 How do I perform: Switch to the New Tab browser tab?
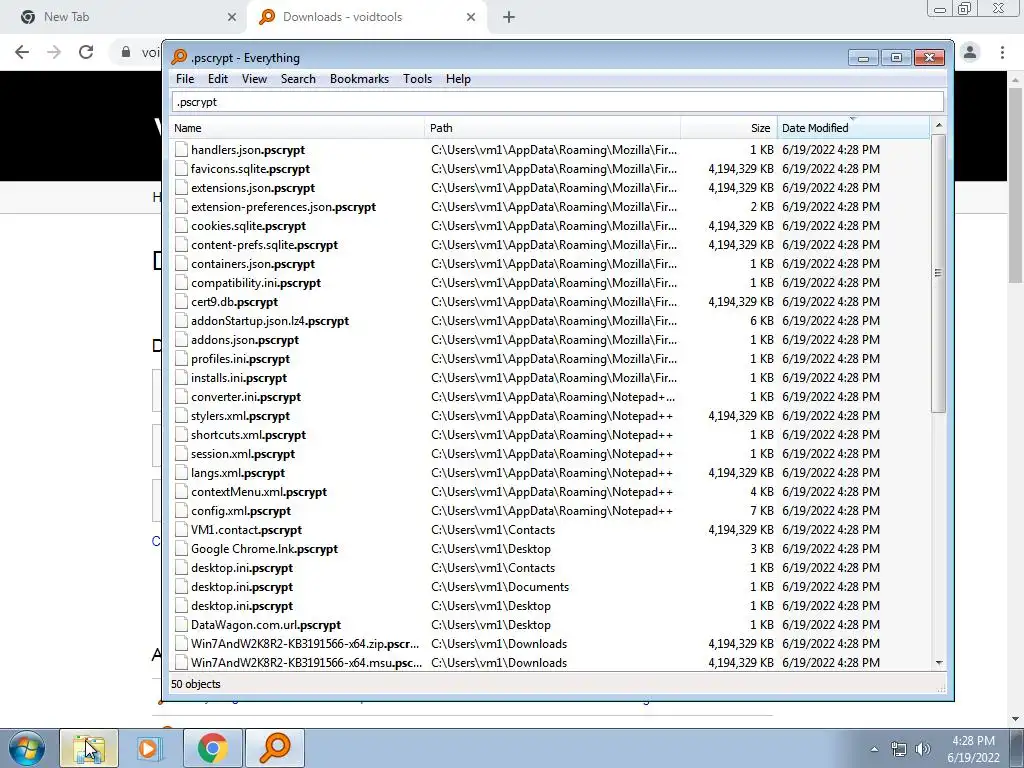(x=123, y=17)
